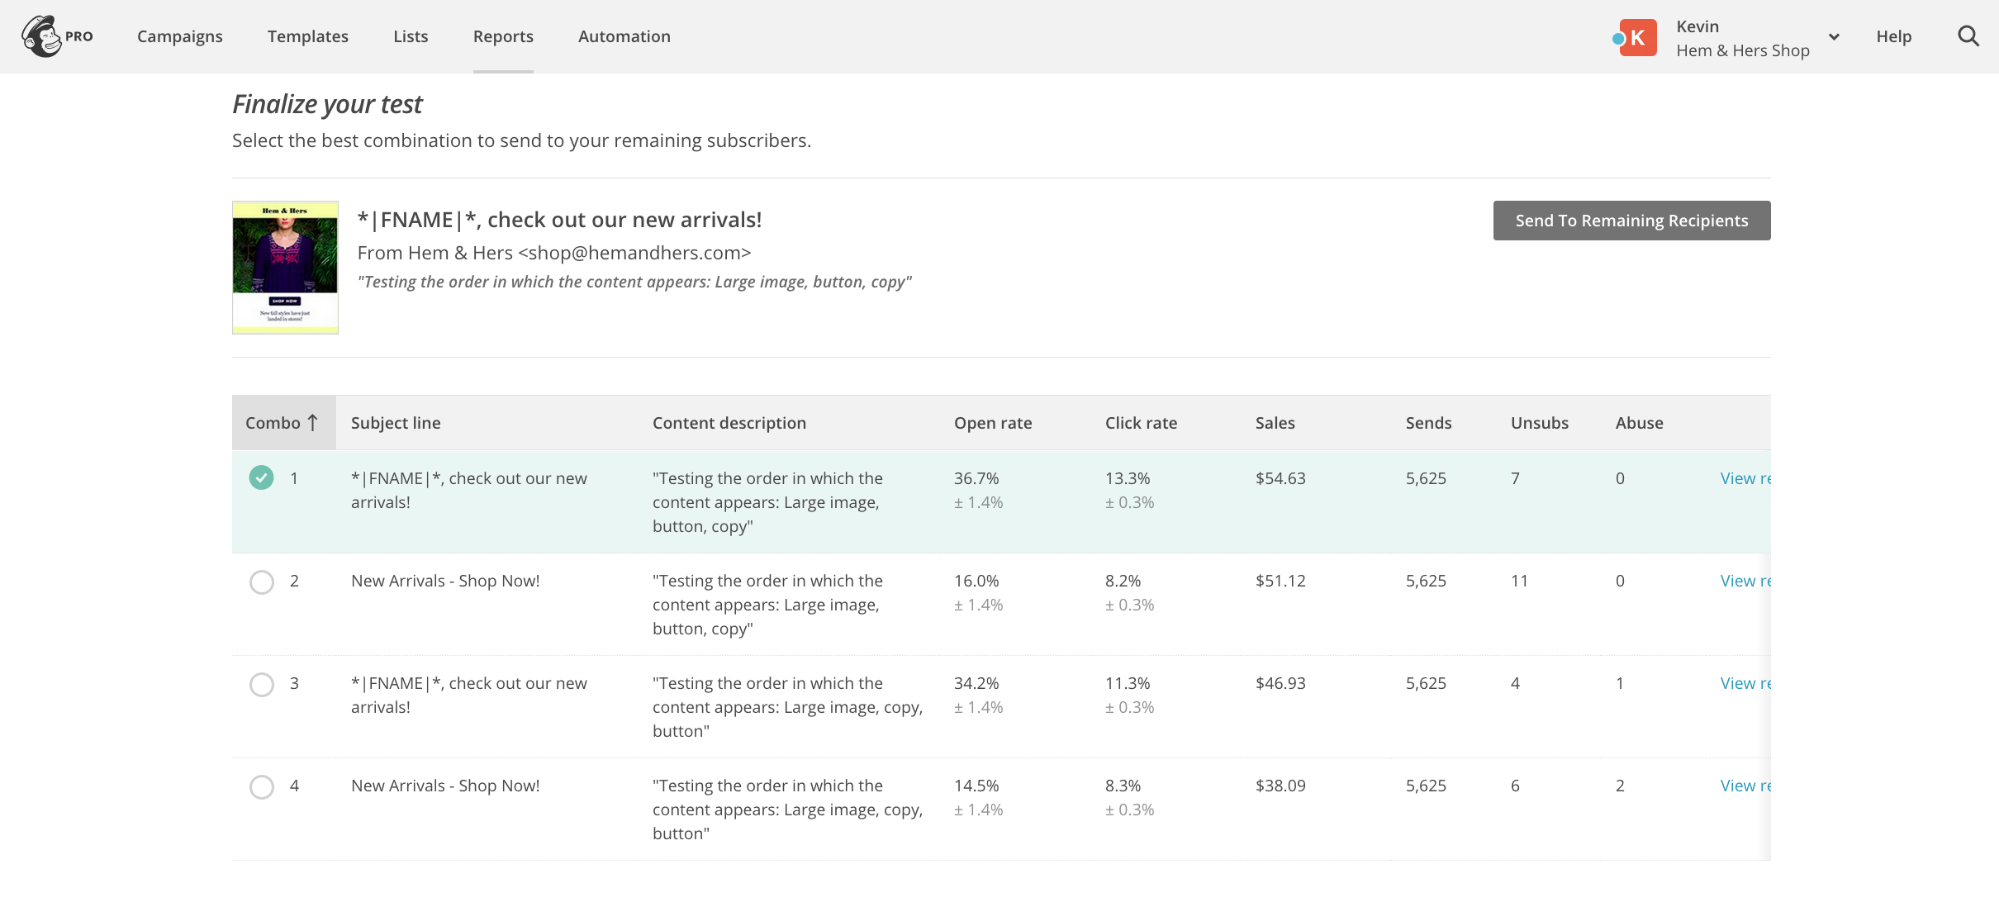Click the $46.93 sales value
The height and width of the screenshot is (899, 1999).
1280,683
